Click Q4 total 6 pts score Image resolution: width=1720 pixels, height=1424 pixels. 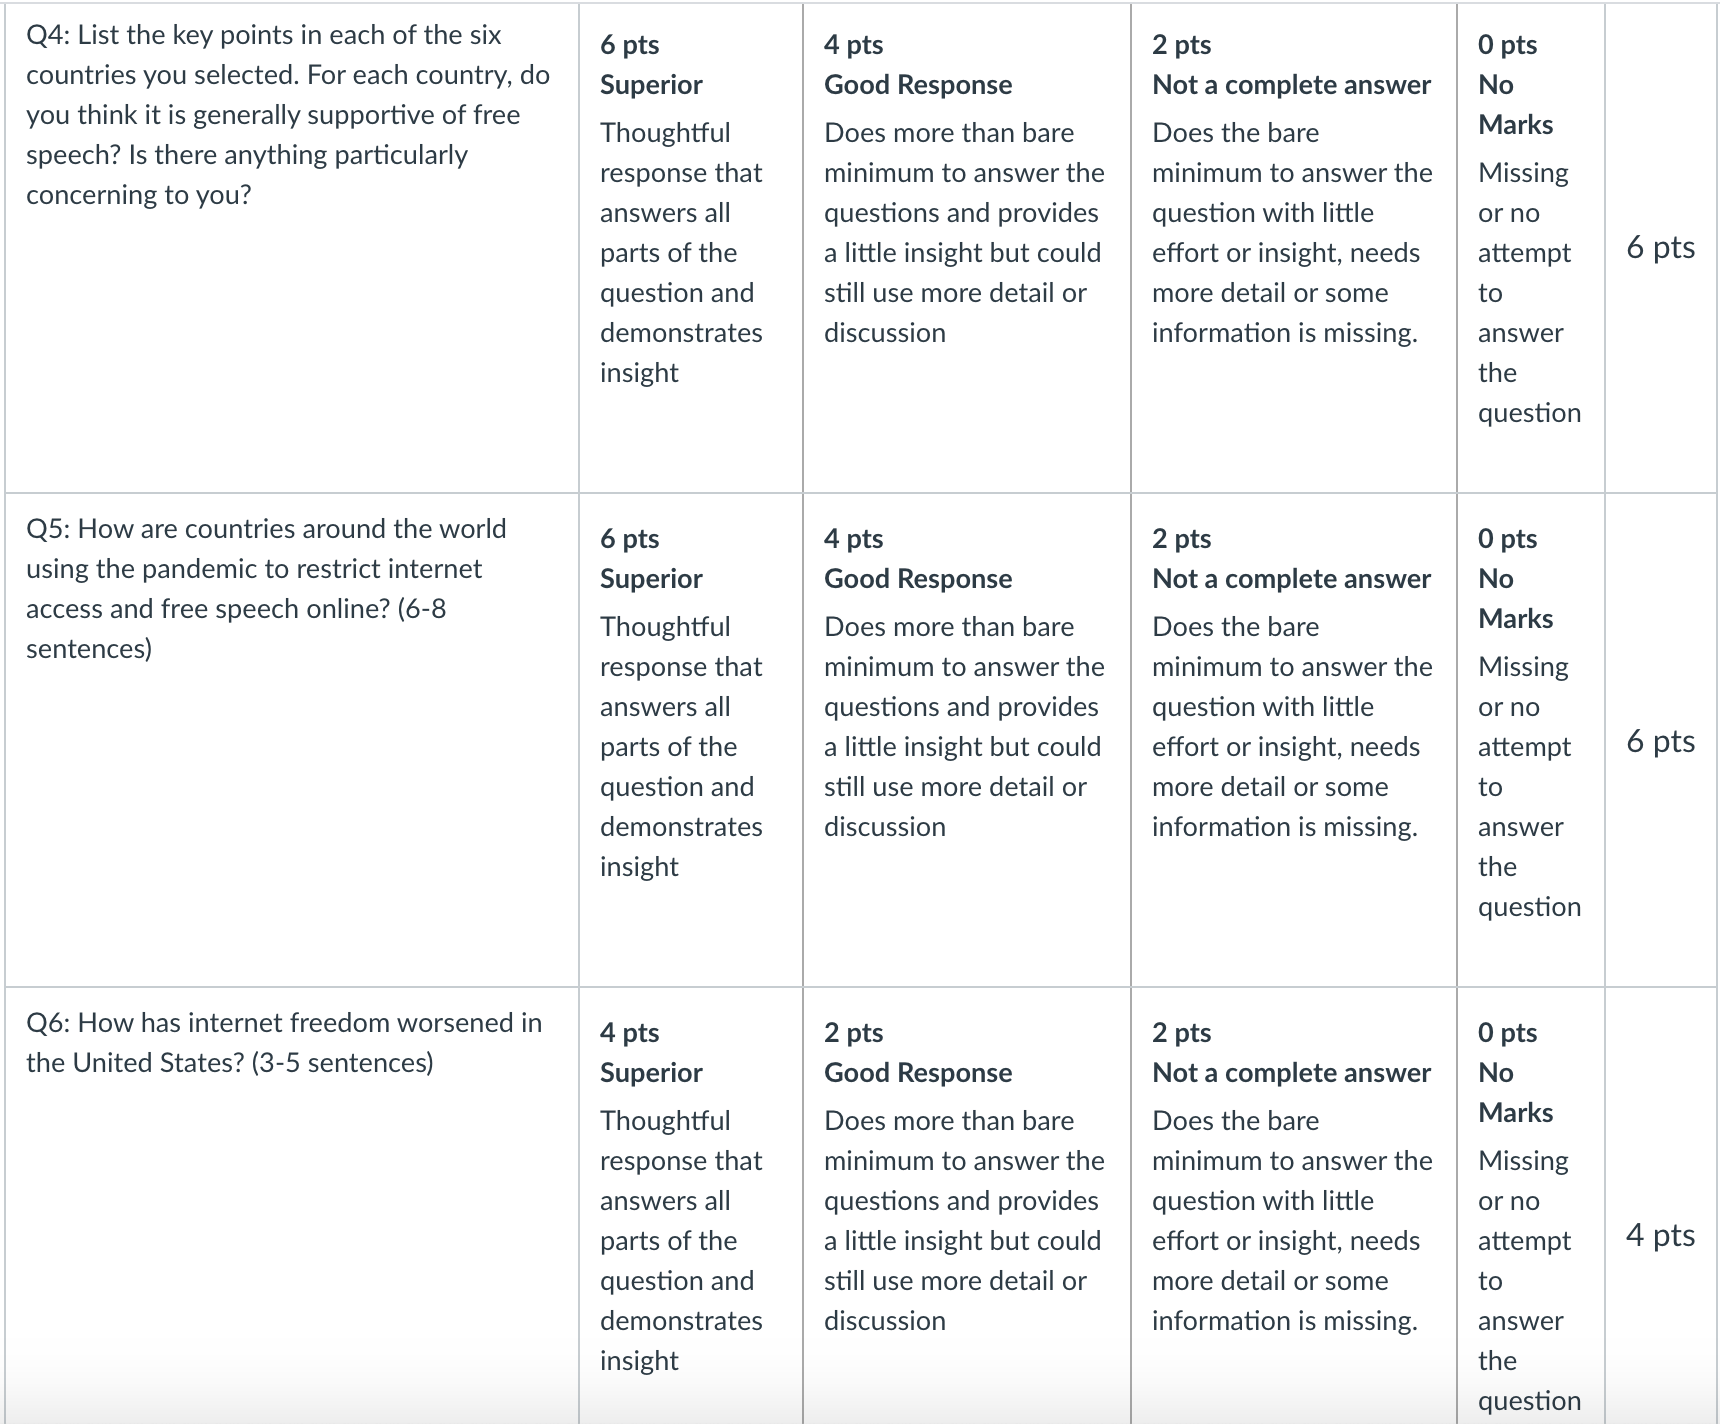[1660, 247]
